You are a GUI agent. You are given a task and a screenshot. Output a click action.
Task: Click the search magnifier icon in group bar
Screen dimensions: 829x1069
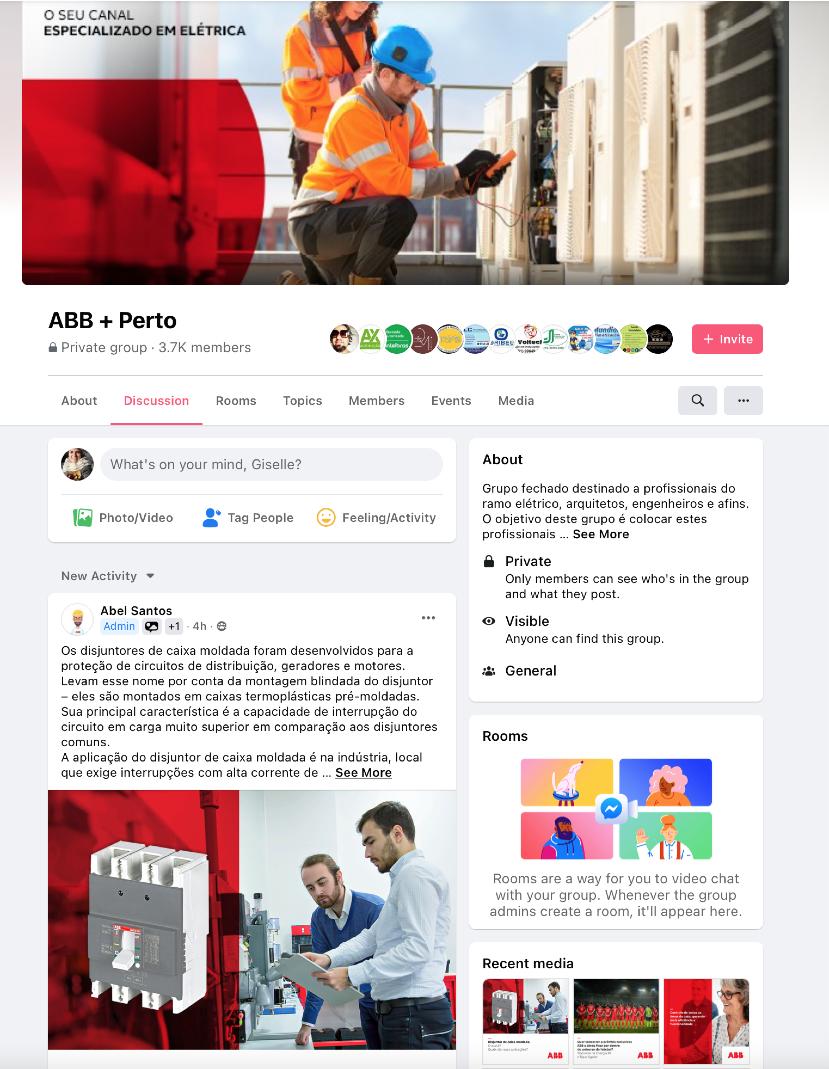coord(697,400)
